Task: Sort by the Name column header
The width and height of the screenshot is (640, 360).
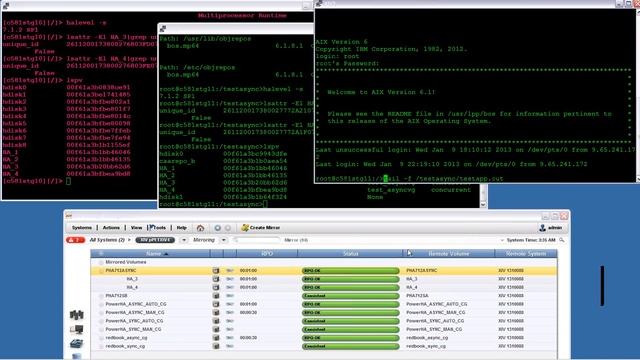Action: 156,254
